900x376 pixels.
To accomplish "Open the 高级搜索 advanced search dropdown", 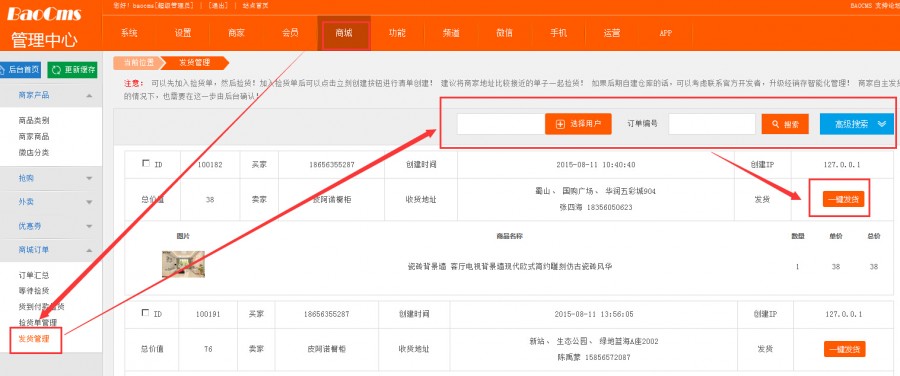I will pos(857,124).
